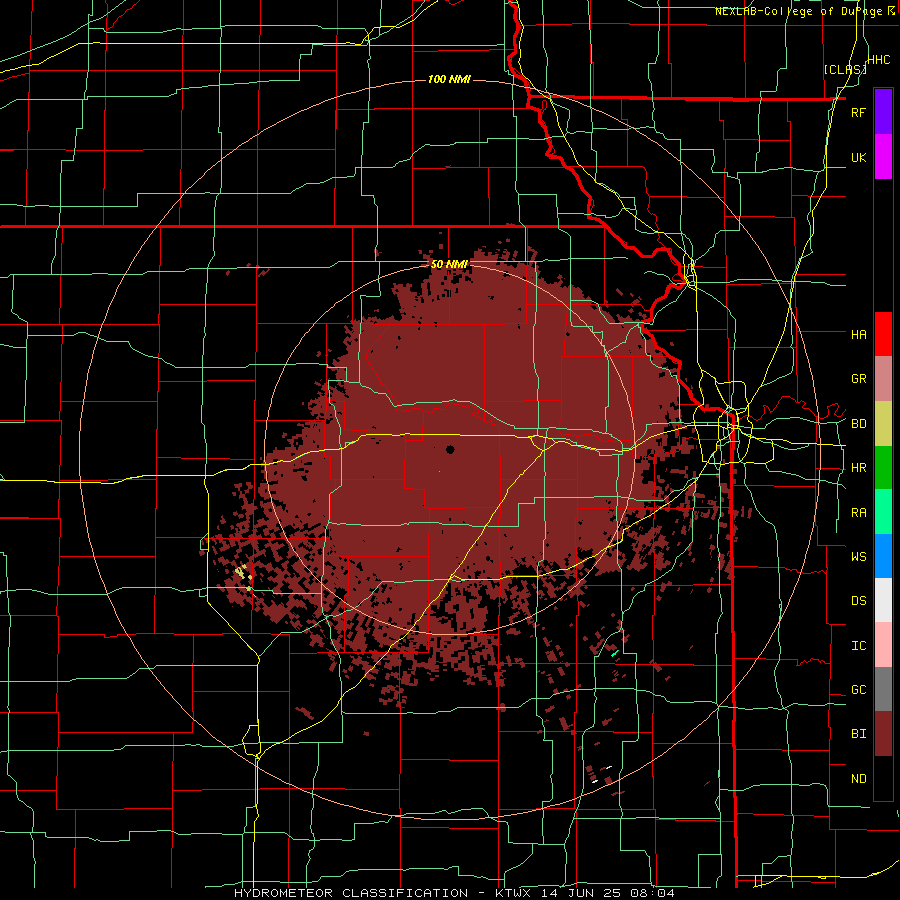The height and width of the screenshot is (900, 900).
Task: Click the "IC" legend label
Action: pyautogui.click(x=858, y=646)
